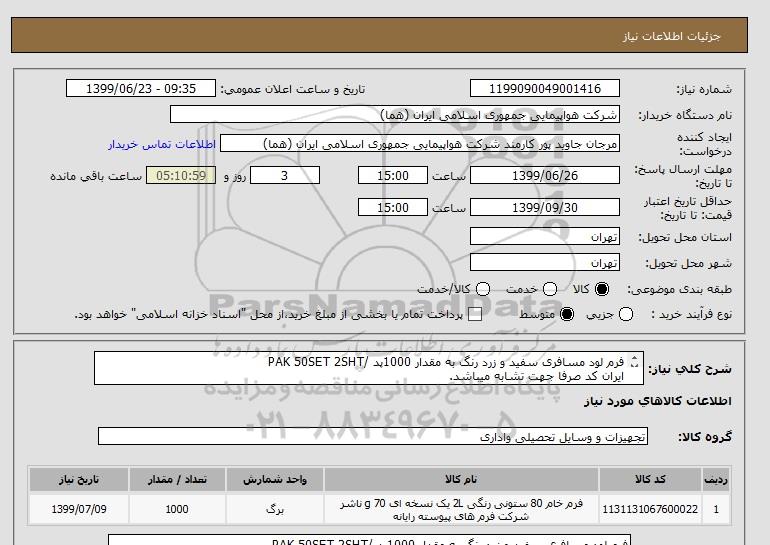
Task: Select the کالا radio button
Action: point(601,289)
